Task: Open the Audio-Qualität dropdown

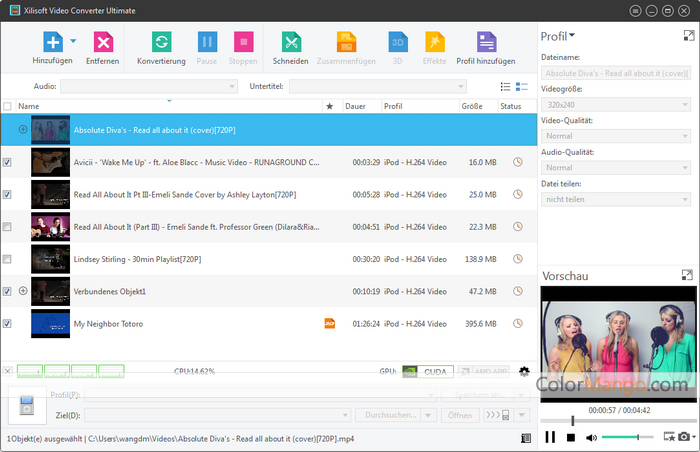Action: point(616,167)
